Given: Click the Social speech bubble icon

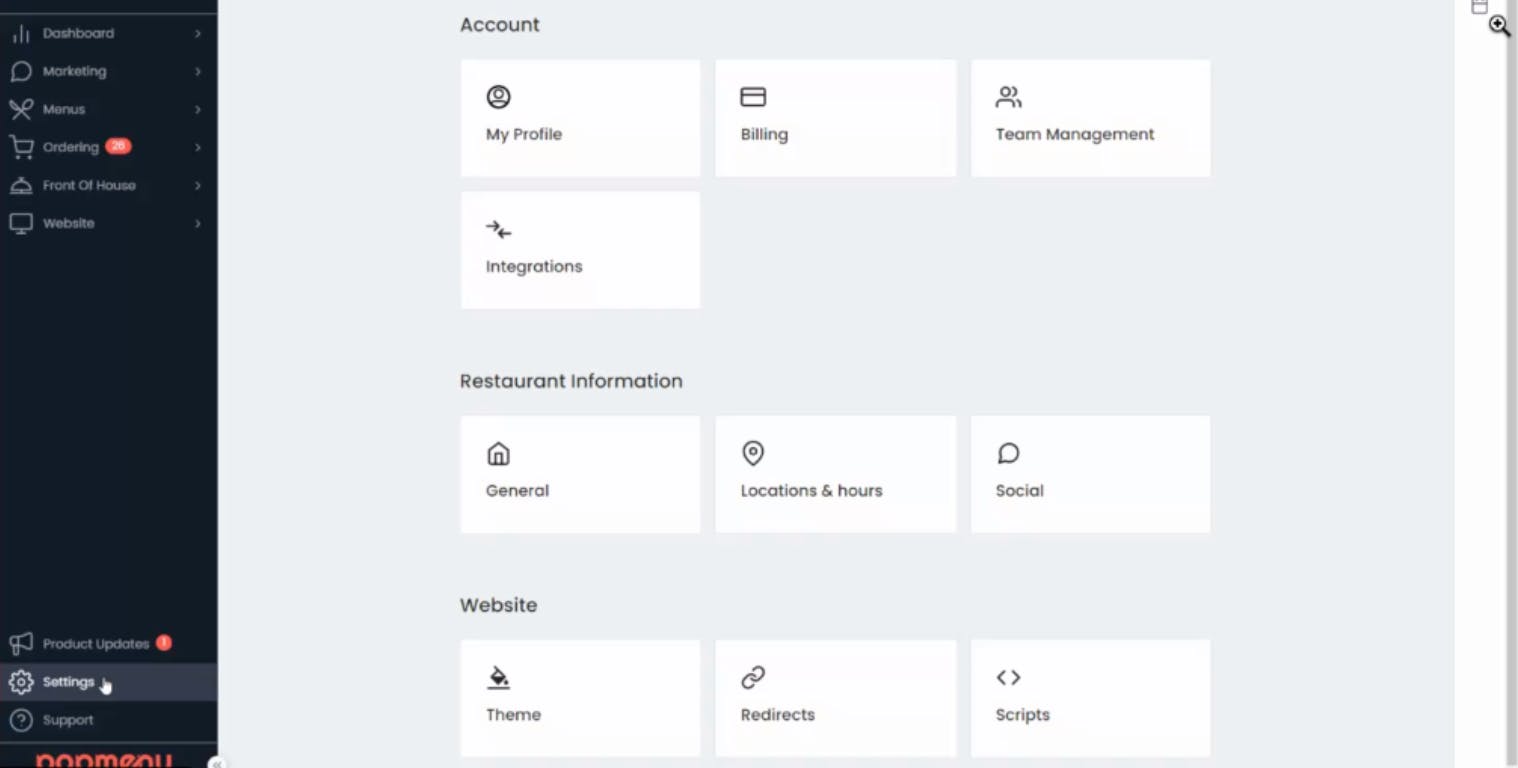Looking at the screenshot, I should pos(1008,454).
